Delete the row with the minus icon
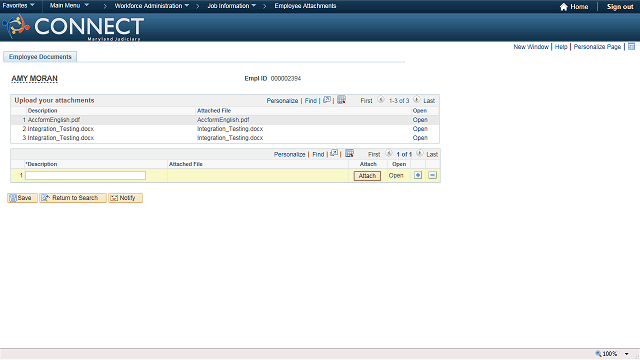This screenshot has width=640, height=360. [x=433, y=175]
